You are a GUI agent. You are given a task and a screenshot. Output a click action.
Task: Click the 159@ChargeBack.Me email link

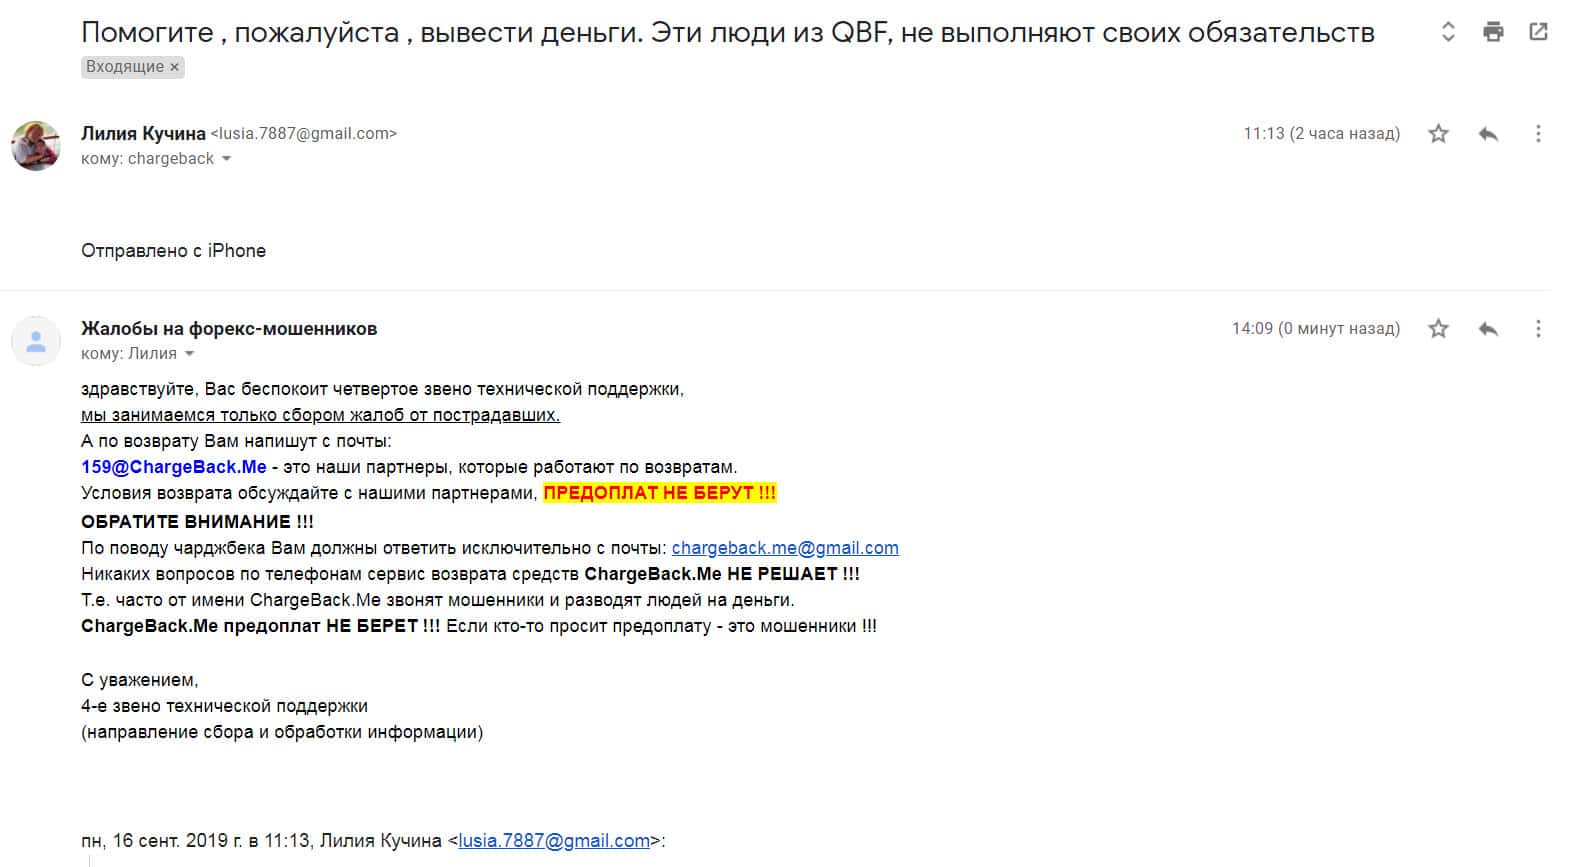(x=174, y=467)
